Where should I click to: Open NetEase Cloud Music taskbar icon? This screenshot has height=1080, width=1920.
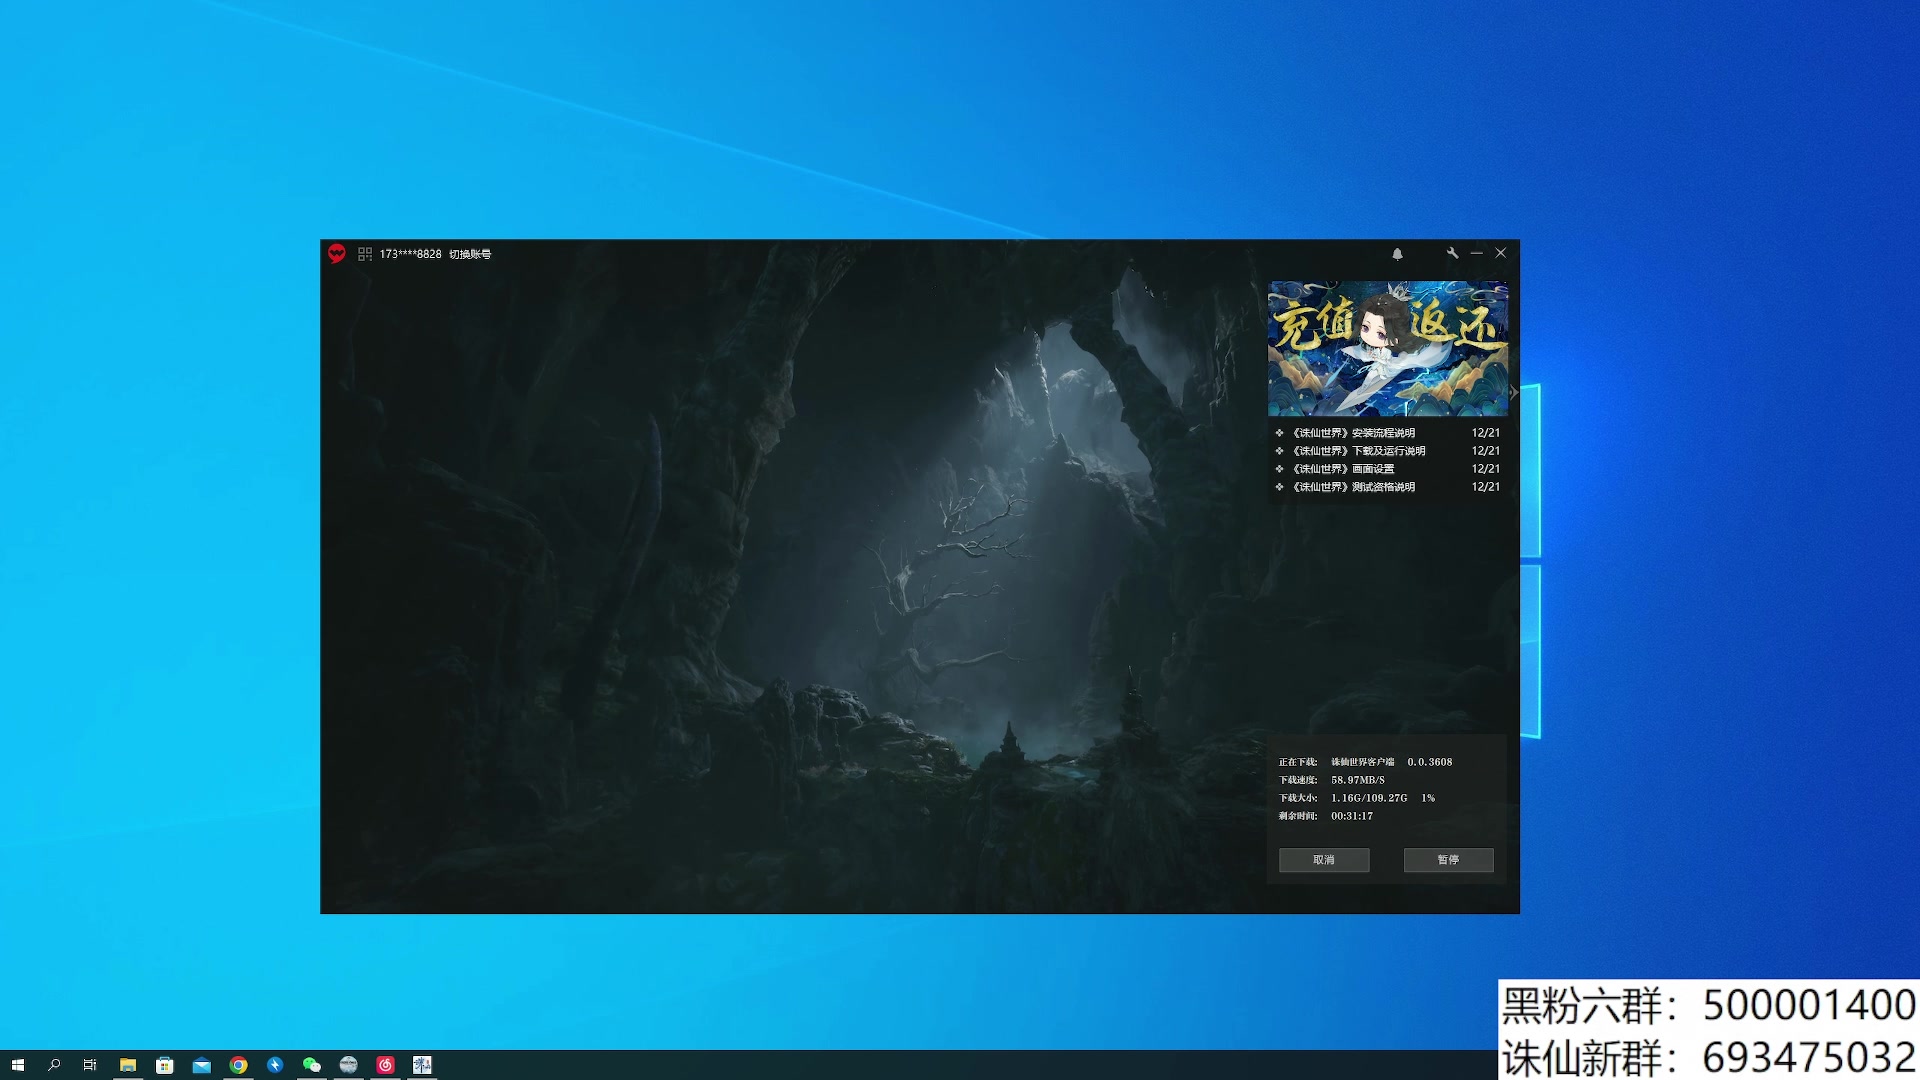(x=385, y=1065)
